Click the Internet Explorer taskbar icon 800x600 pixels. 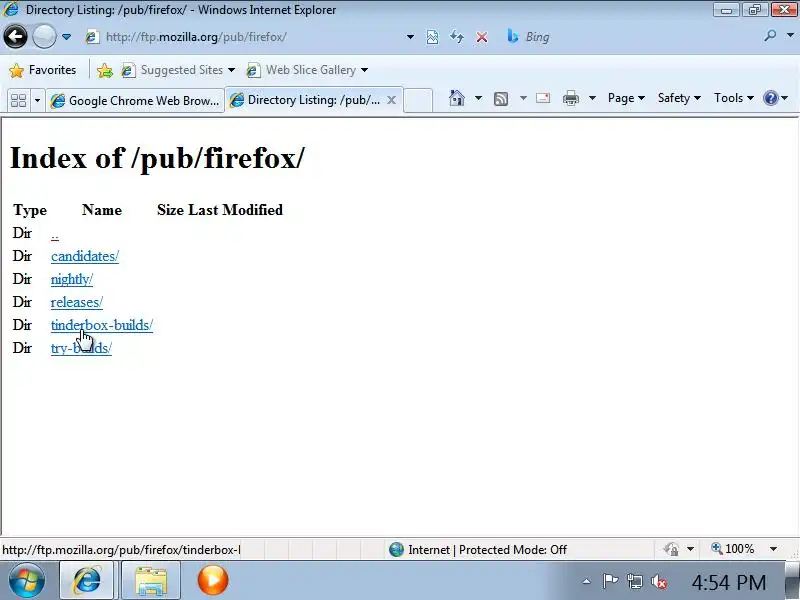point(87,580)
